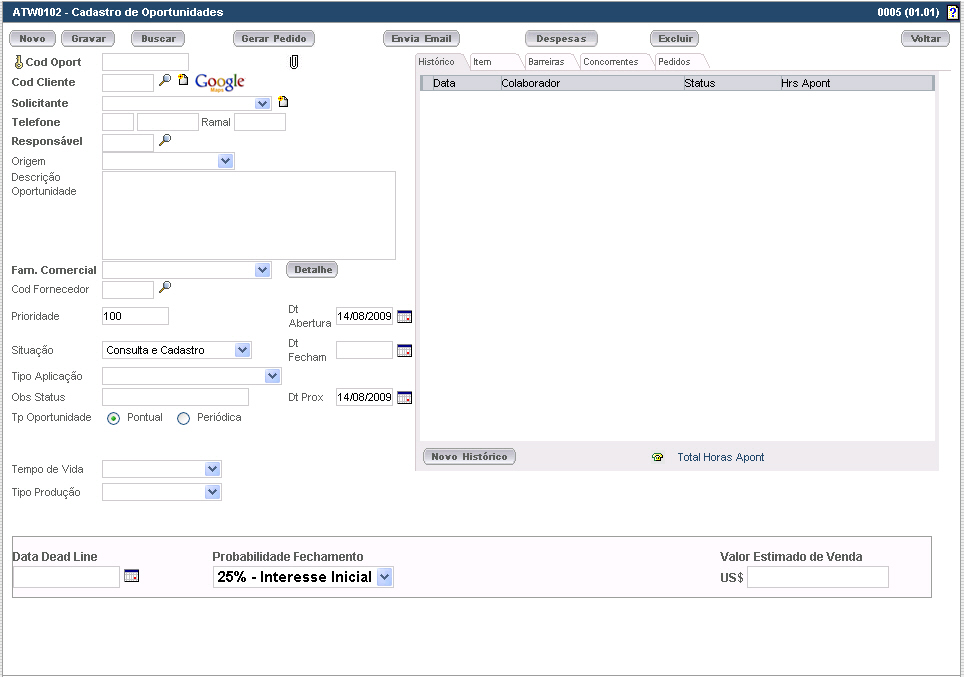
Task: Open calendar for Data Dead Line
Action: click(131, 576)
